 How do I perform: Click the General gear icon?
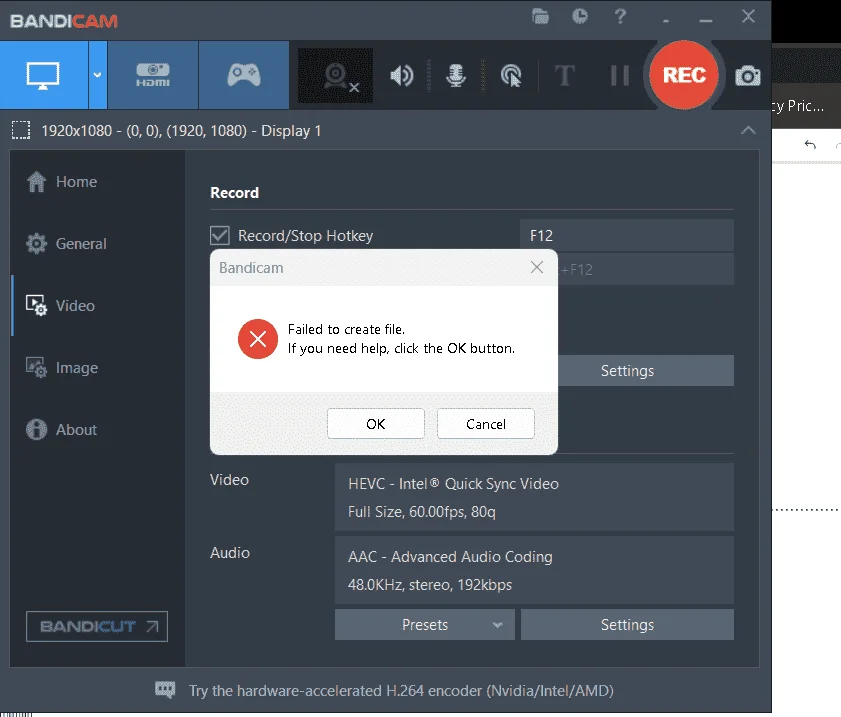point(36,243)
